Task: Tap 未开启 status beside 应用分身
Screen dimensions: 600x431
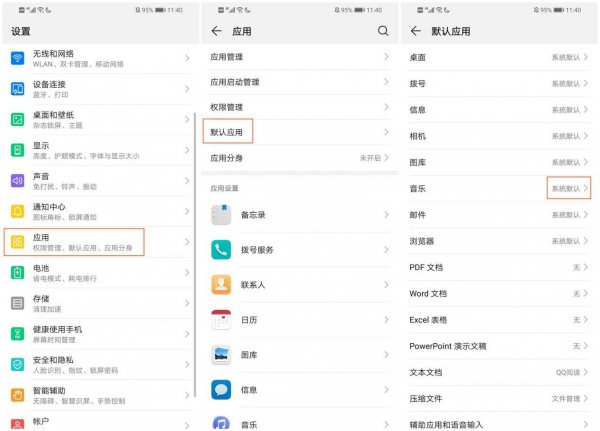Action: click(x=370, y=158)
